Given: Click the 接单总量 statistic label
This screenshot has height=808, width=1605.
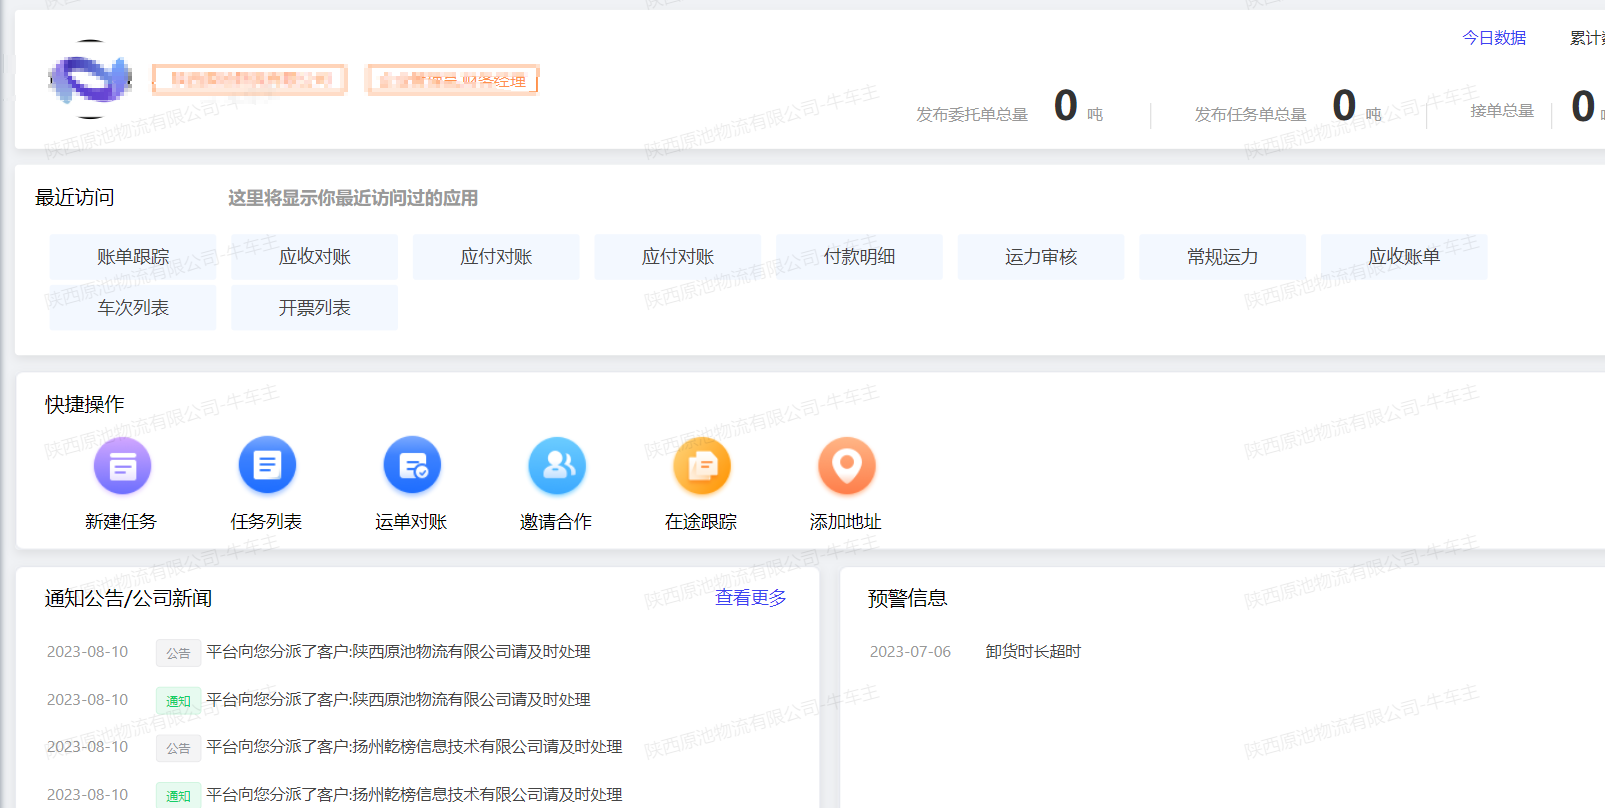Looking at the screenshot, I should 1502,111.
